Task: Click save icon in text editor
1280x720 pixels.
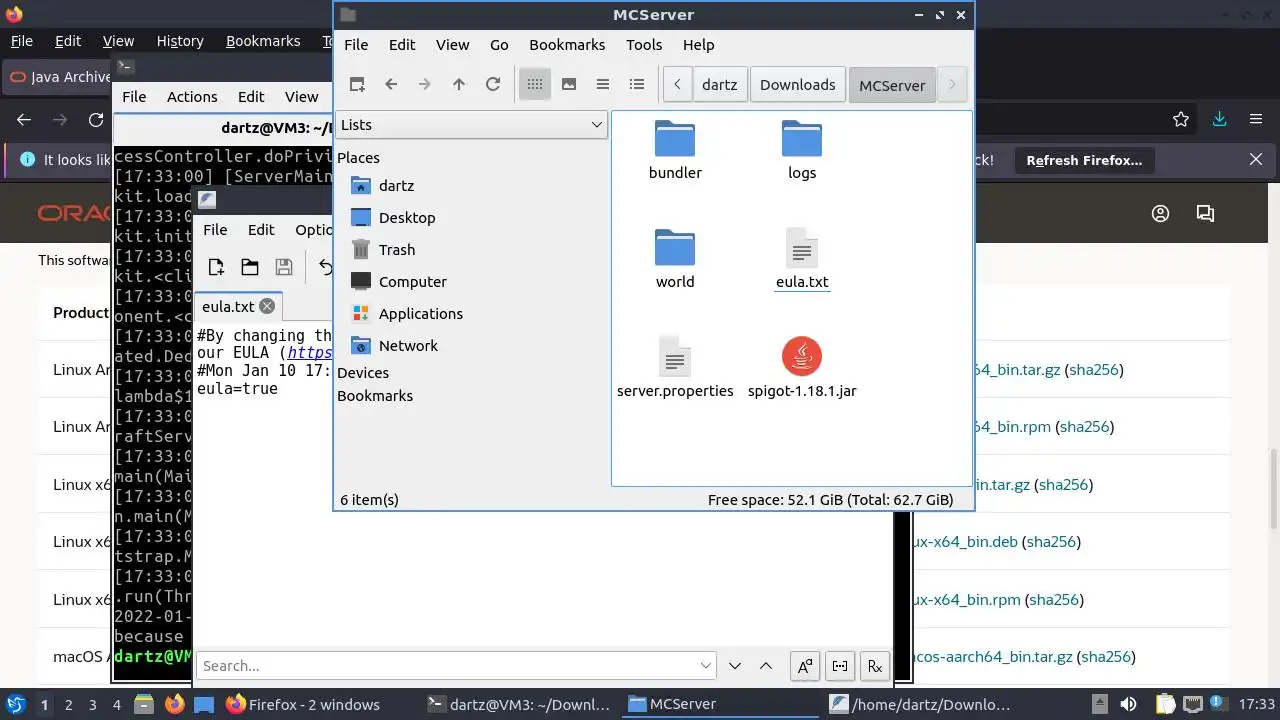Action: [284, 266]
